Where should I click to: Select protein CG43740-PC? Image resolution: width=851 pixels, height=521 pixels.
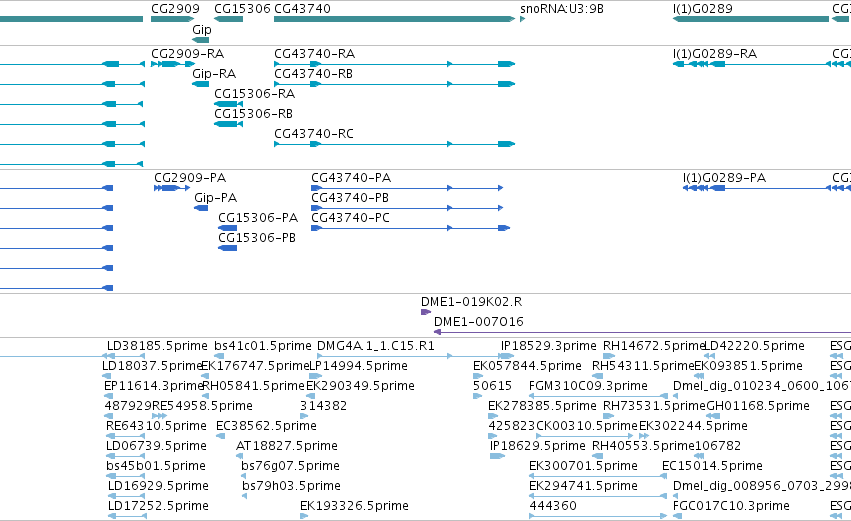pyautogui.click(x=350, y=218)
